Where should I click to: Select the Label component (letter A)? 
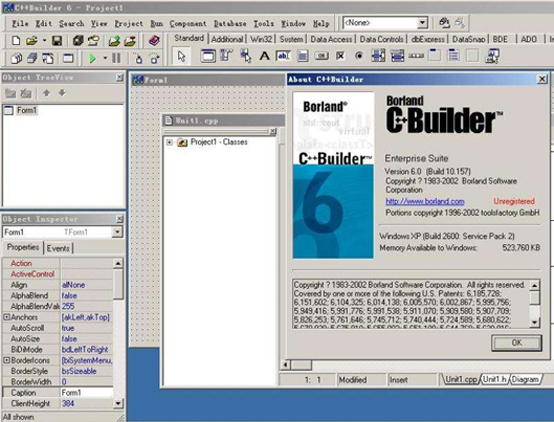[x=264, y=56]
